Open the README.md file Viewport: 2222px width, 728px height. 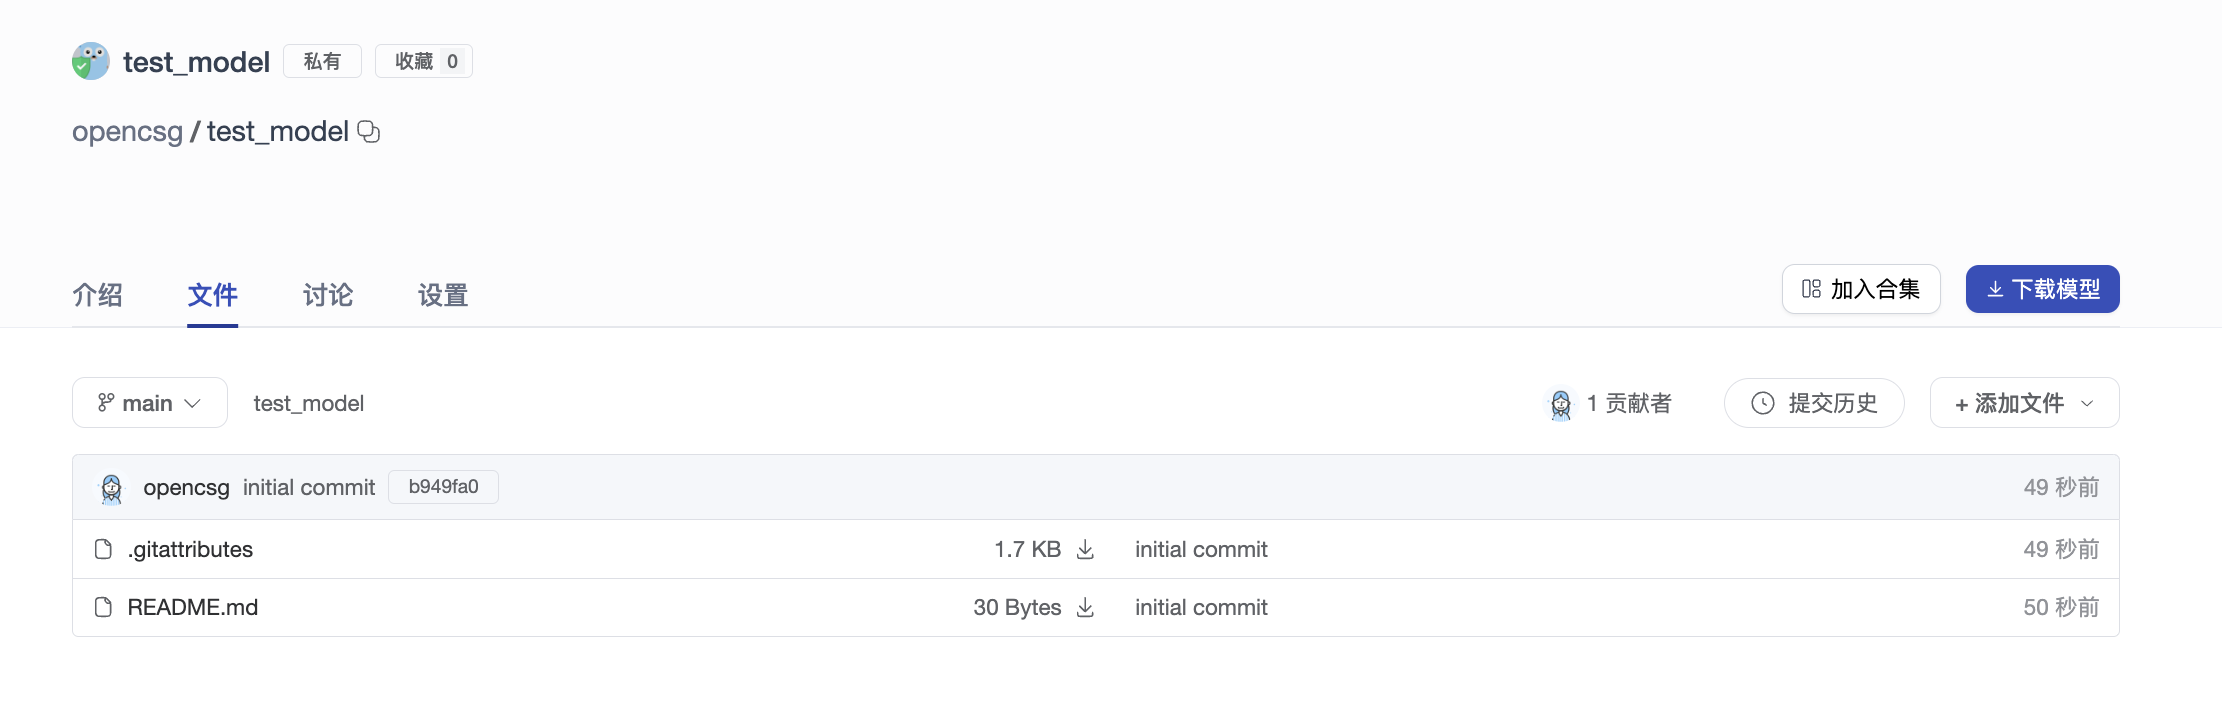pos(193,607)
